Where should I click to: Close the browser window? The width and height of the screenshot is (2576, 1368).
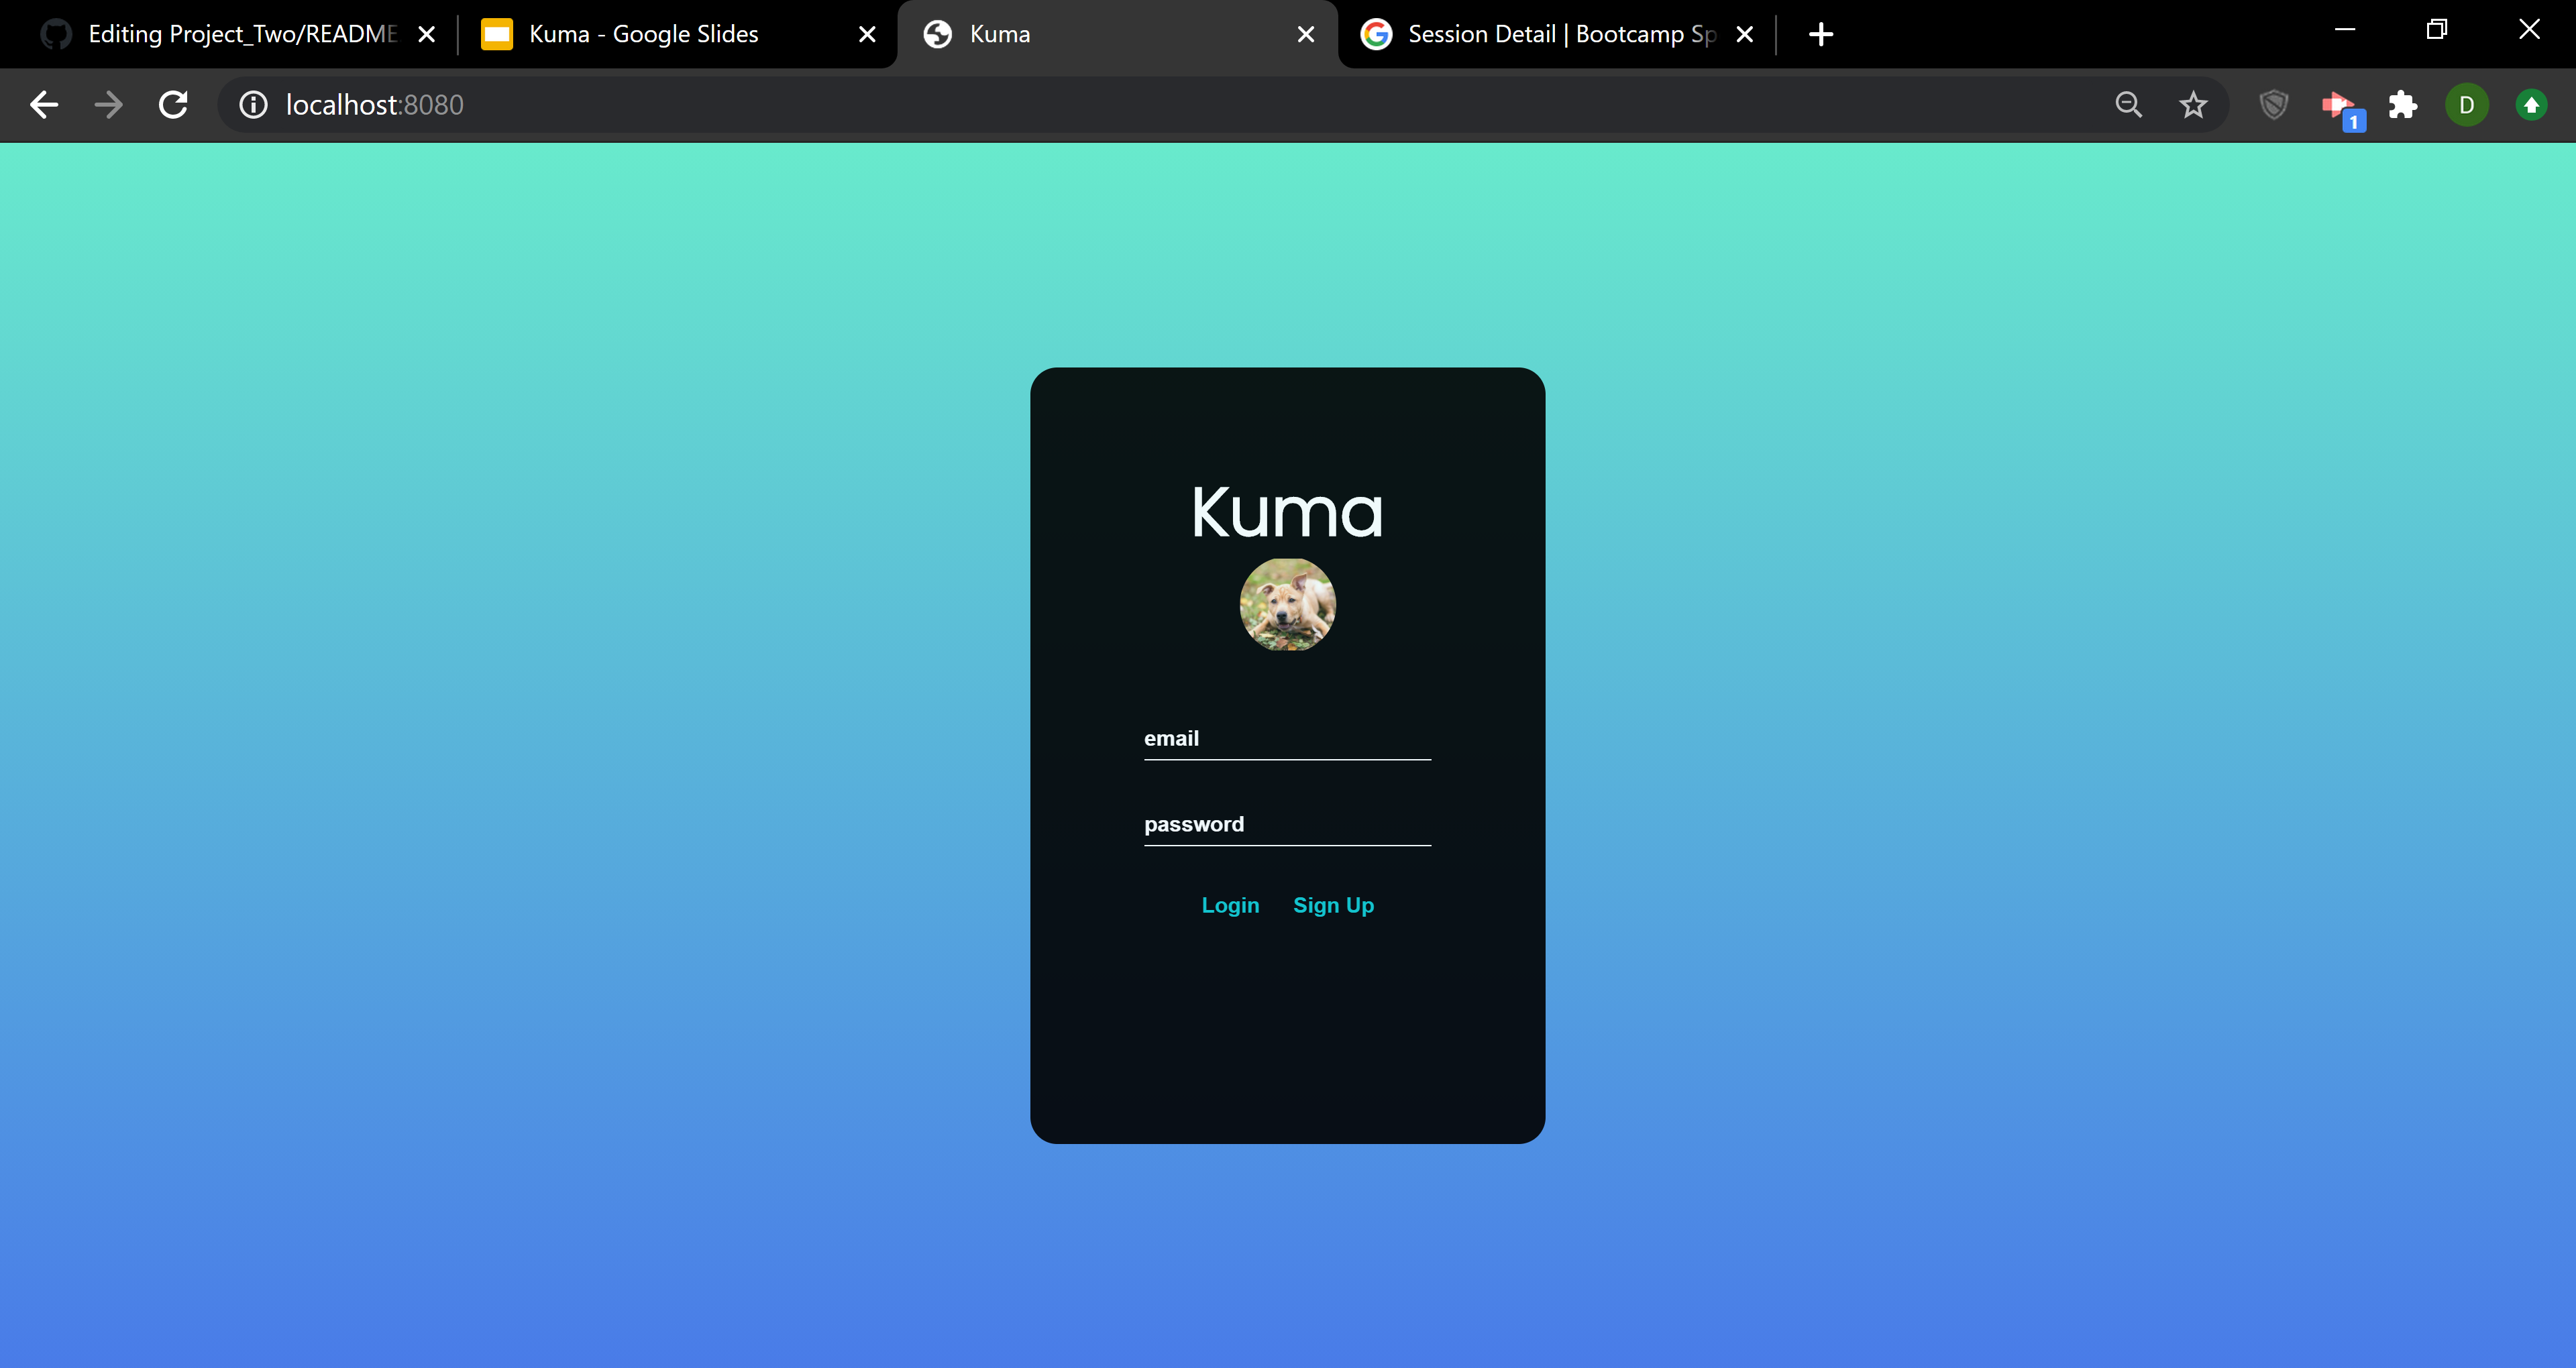pos(2529,30)
